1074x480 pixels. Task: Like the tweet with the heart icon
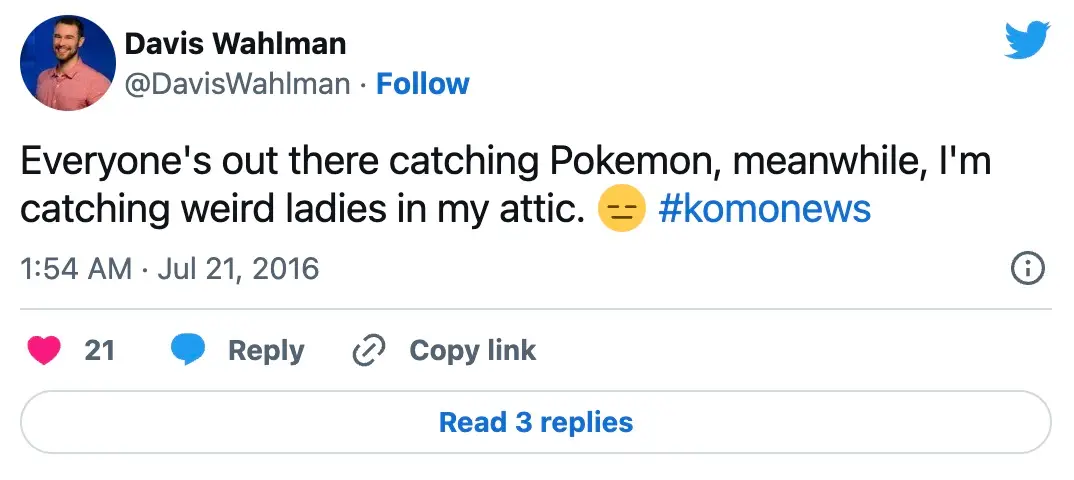click(44, 350)
